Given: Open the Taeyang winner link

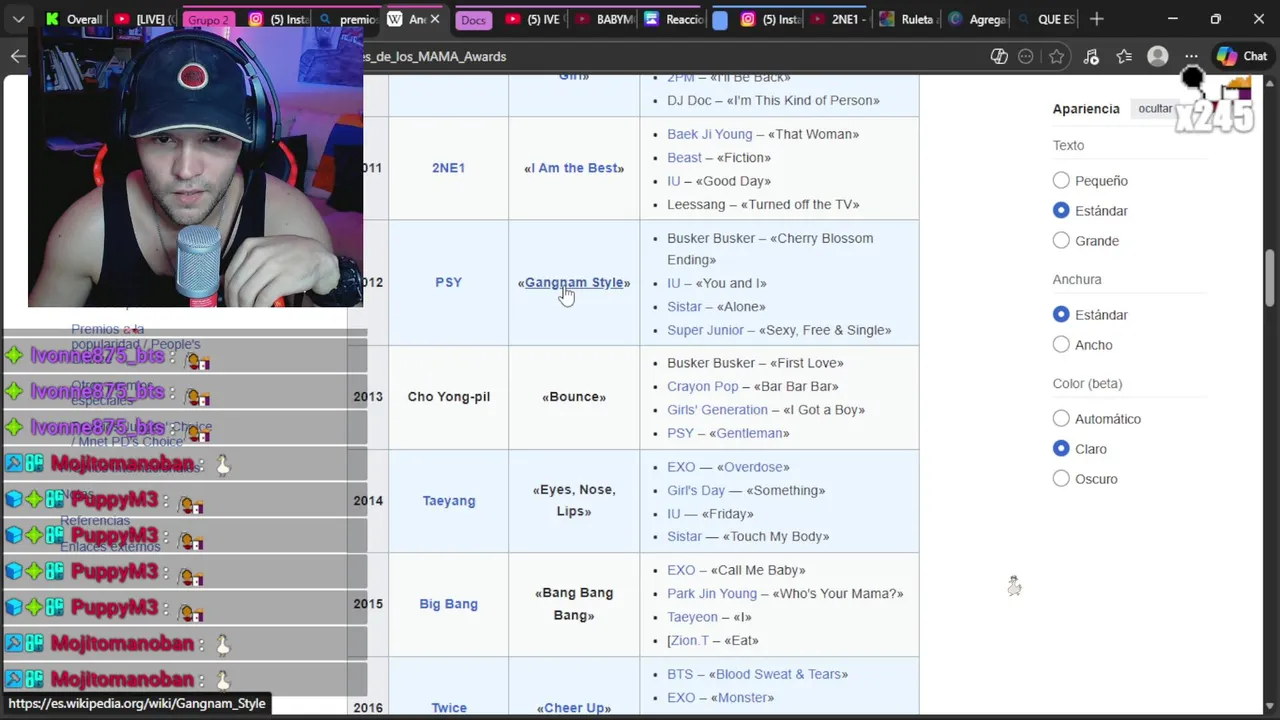Looking at the screenshot, I should coord(448,501).
